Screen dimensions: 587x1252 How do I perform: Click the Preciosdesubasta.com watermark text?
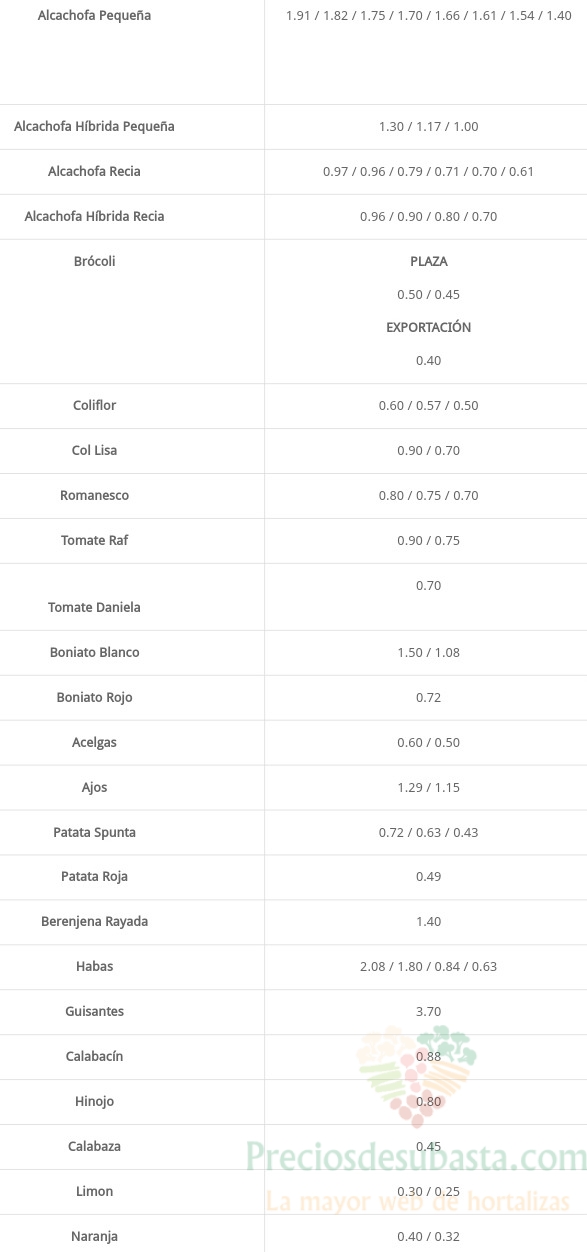point(416,1159)
